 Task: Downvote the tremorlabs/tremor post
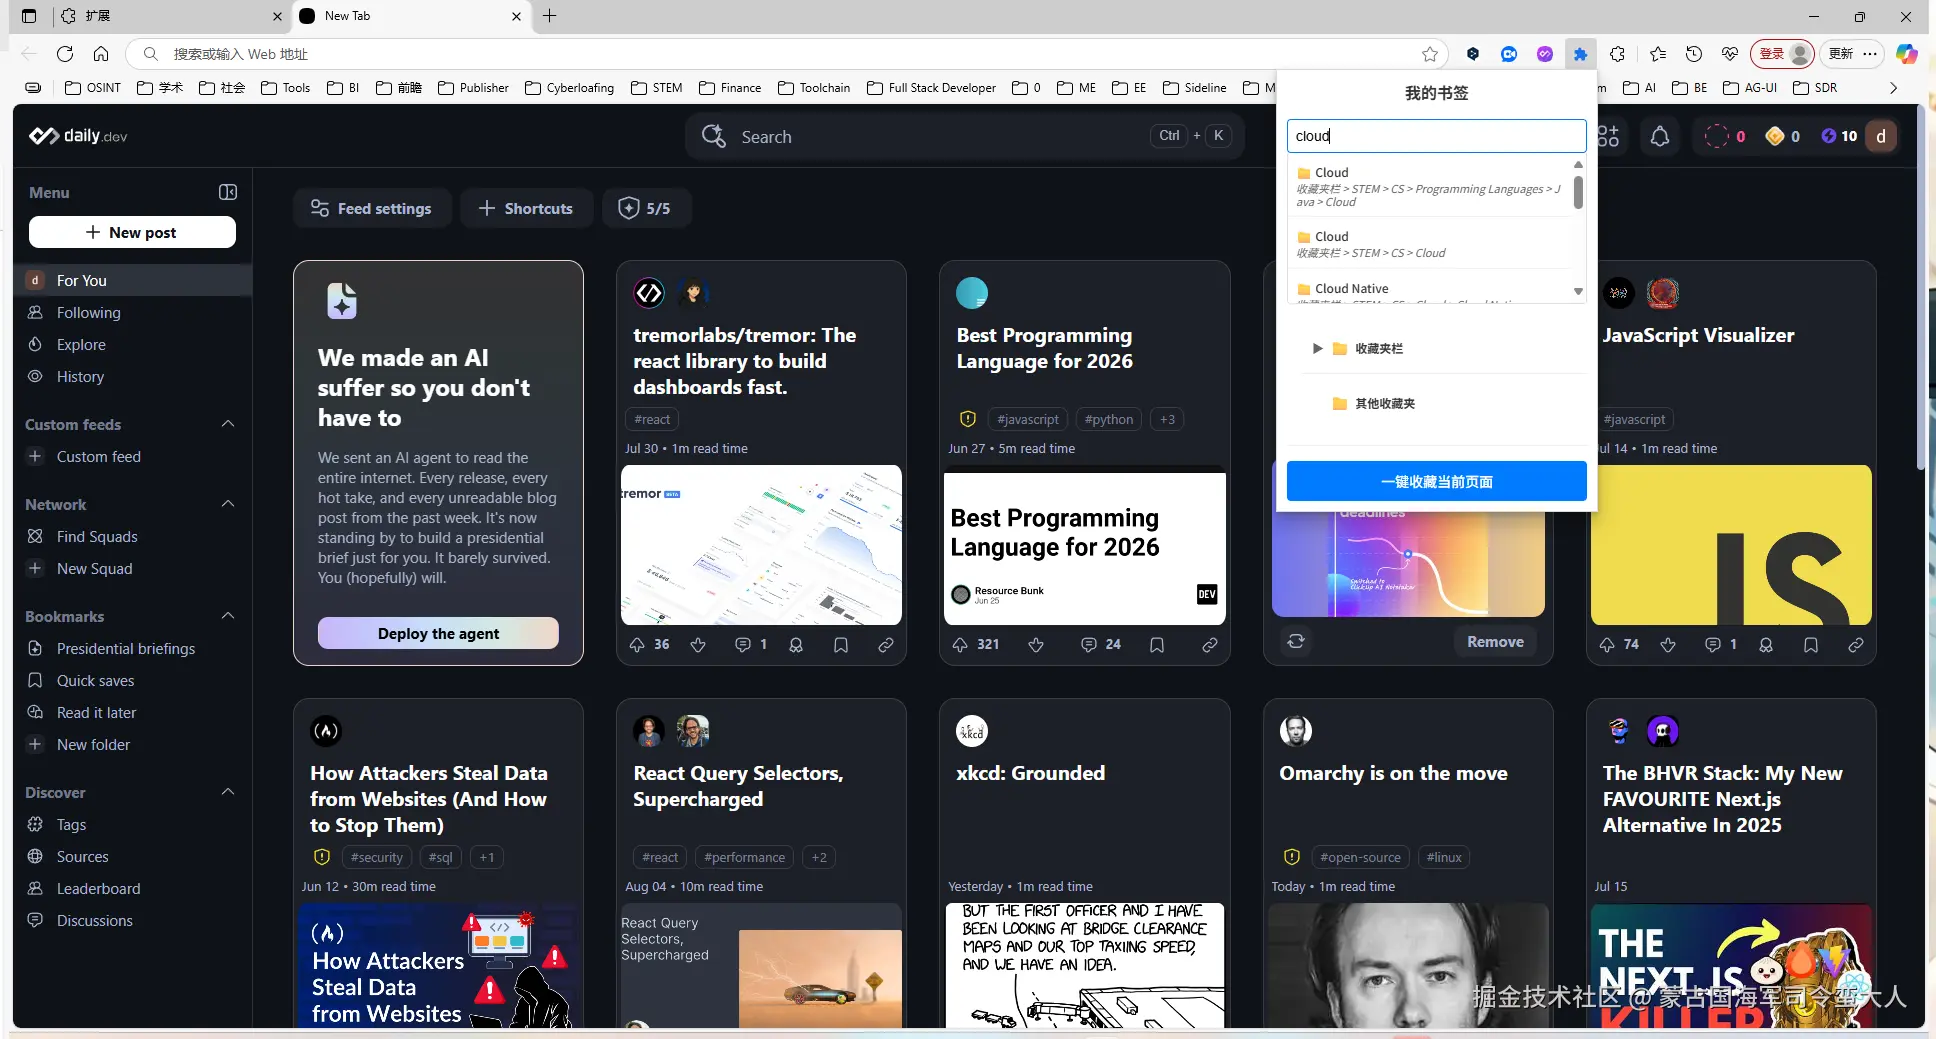[698, 645]
